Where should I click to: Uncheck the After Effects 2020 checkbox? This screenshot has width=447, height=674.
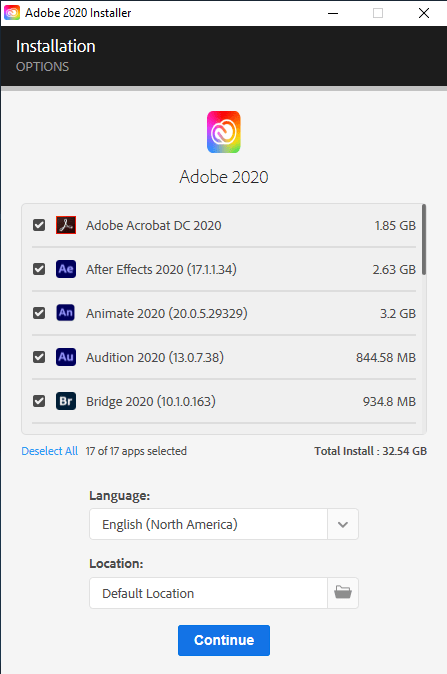pyautogui.click(x=39, y=269)
